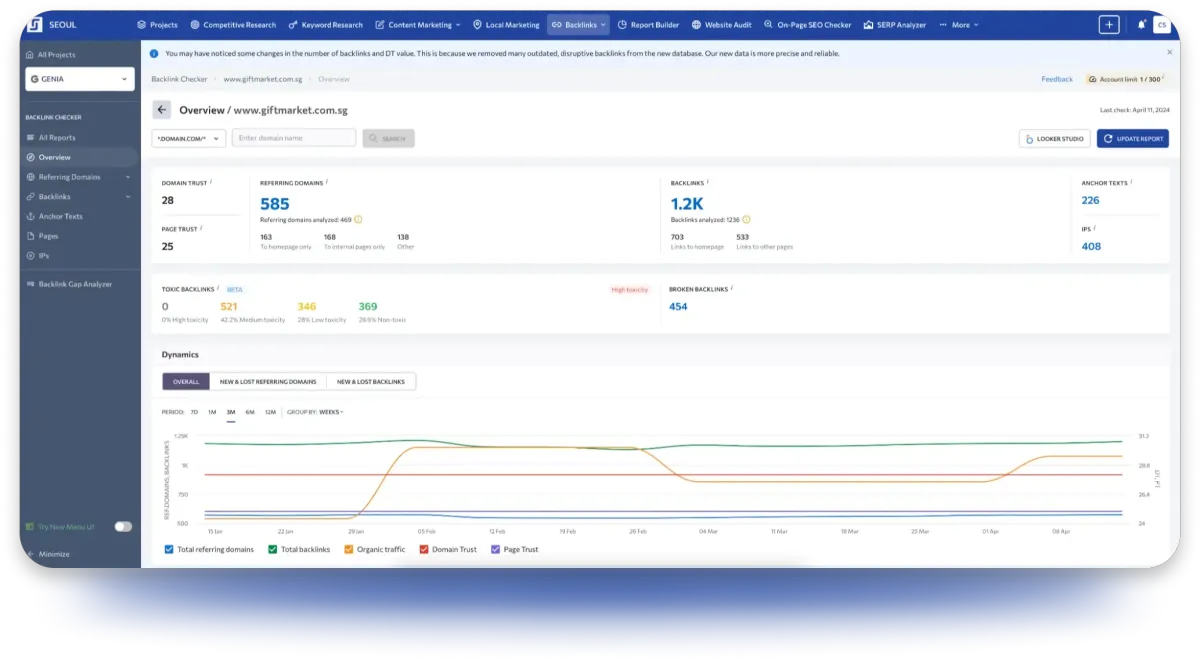Screen dimensions: 1200x662
Task: Click the IPs sidebar icon
Action: [x=30, y=256]
